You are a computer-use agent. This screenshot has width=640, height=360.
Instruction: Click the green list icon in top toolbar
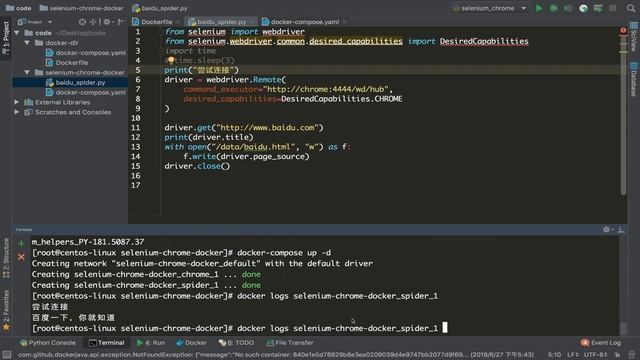598,8
